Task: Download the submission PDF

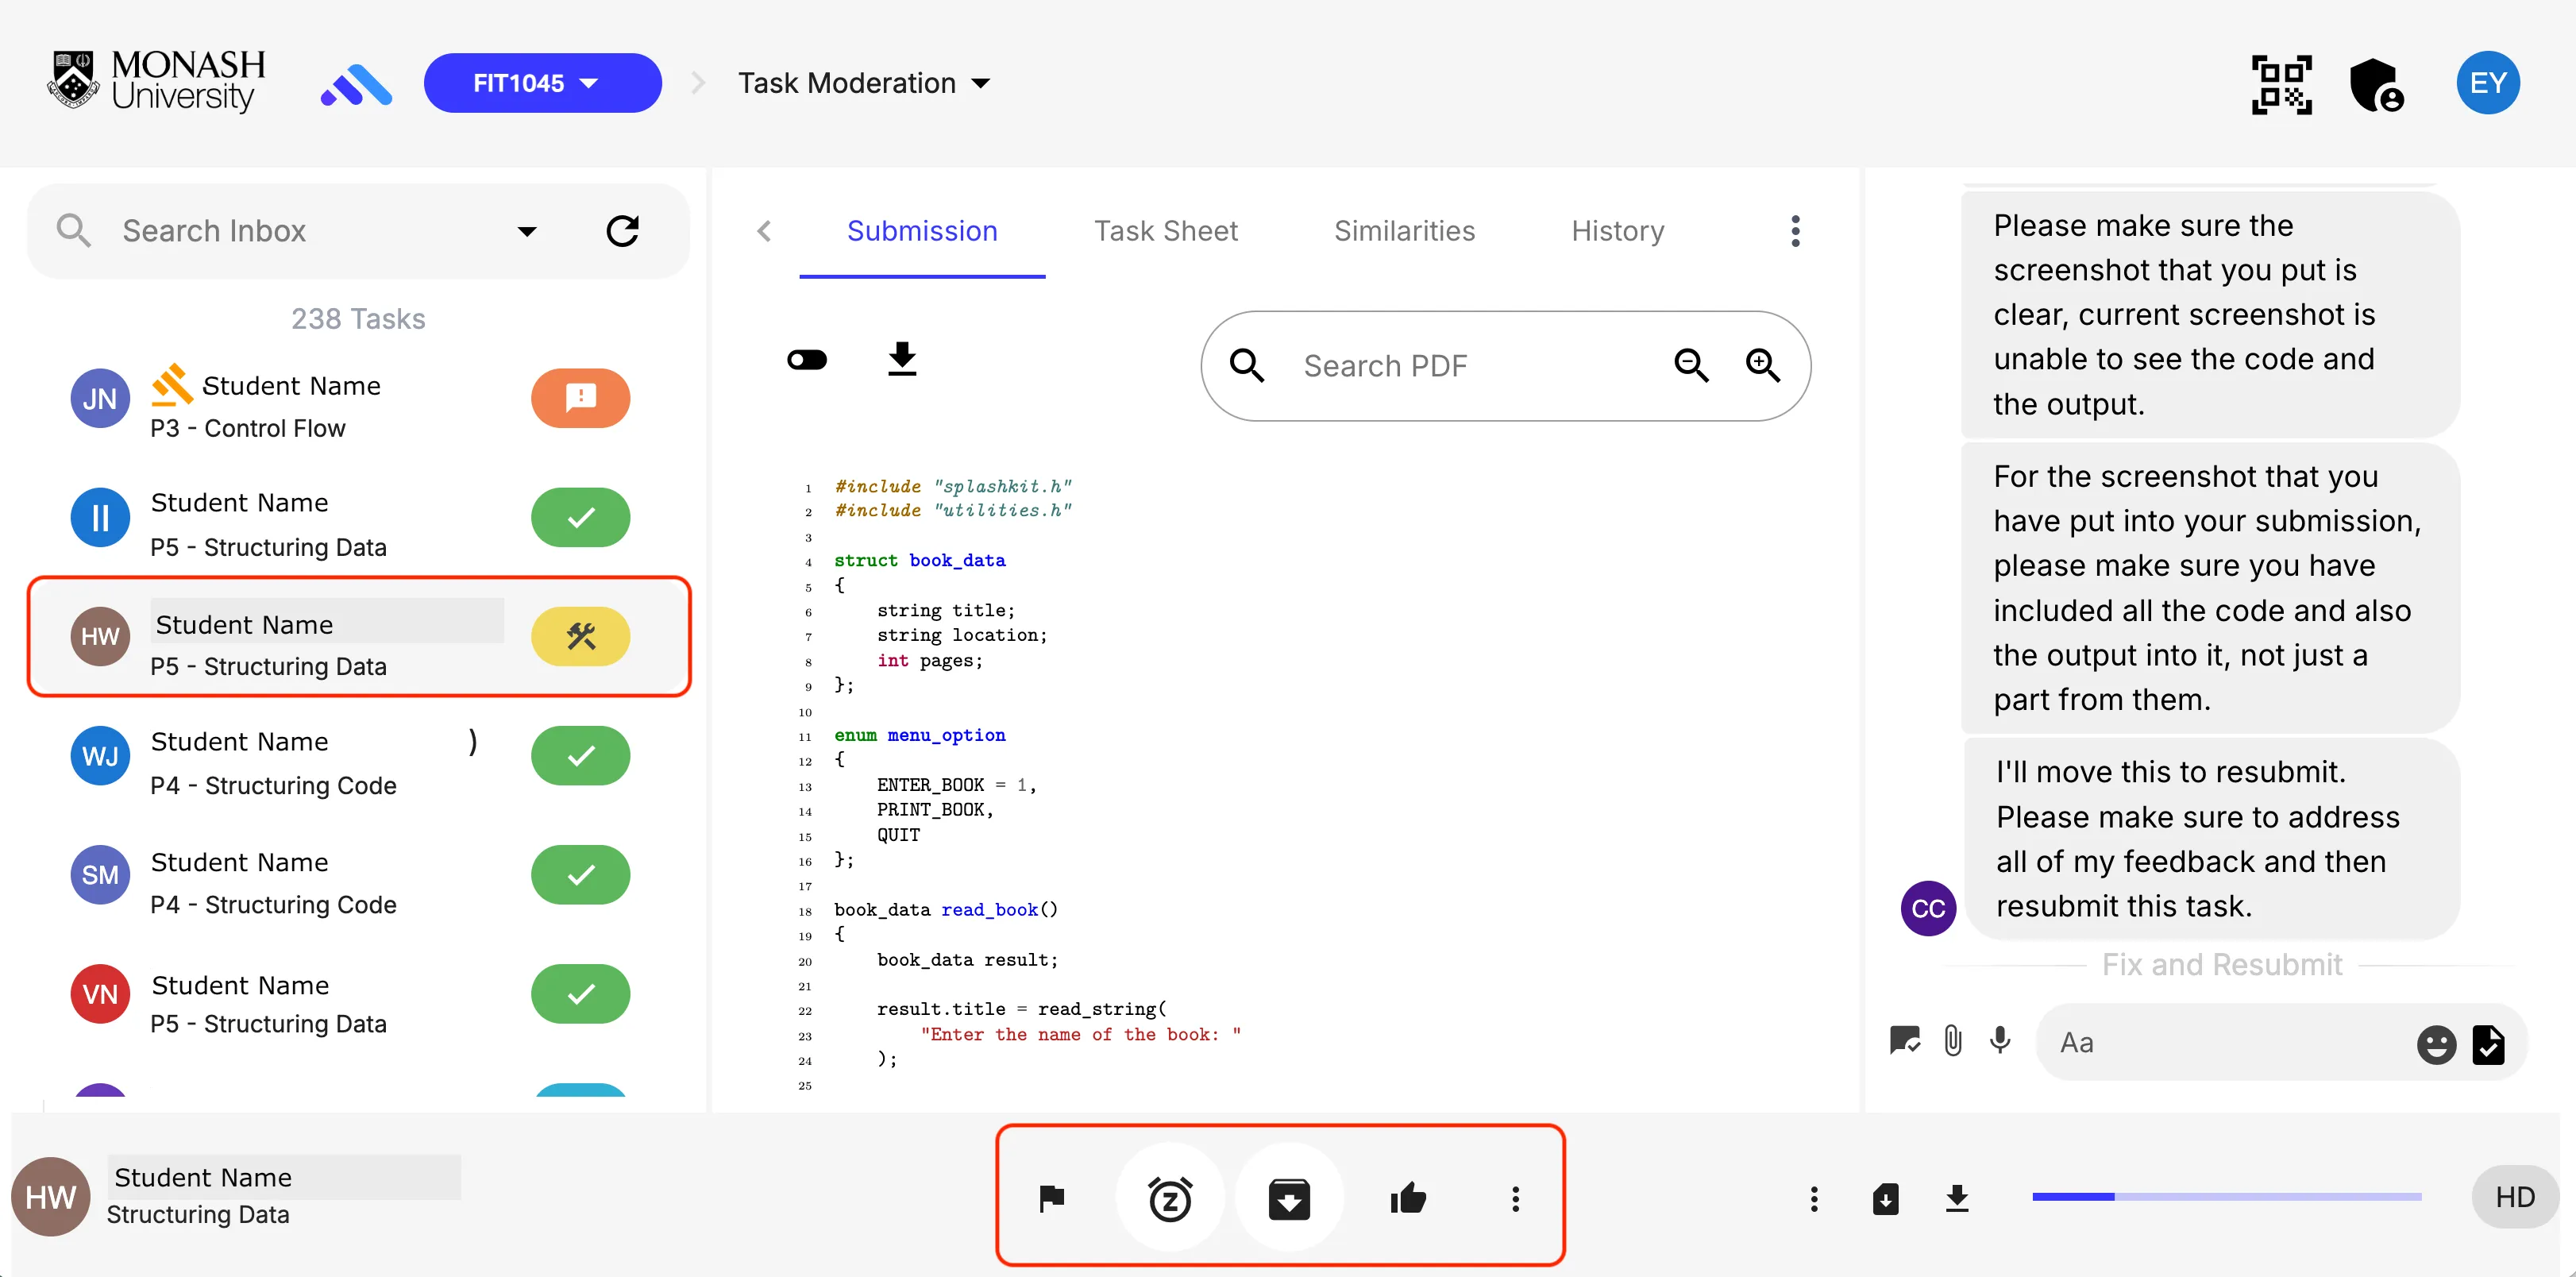Action: pyautogui.click(x=902, y=359)
